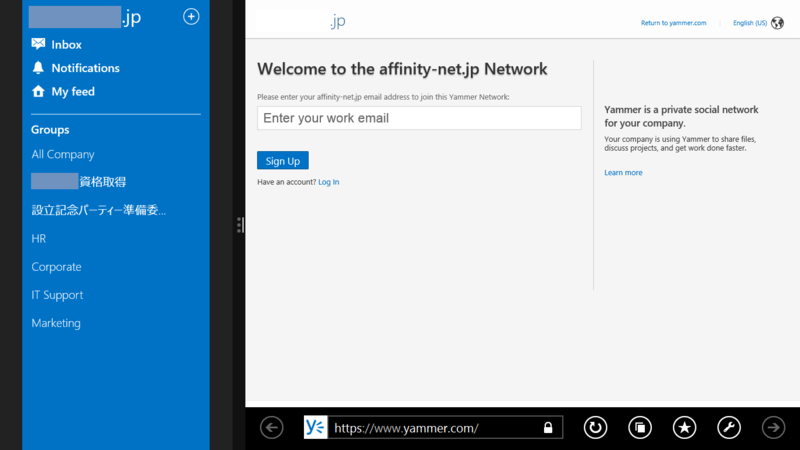Image resolution: width=800 pixels, height=450 pixels.
Task: Click the padlock security icon
Action: tap(548, 428)
